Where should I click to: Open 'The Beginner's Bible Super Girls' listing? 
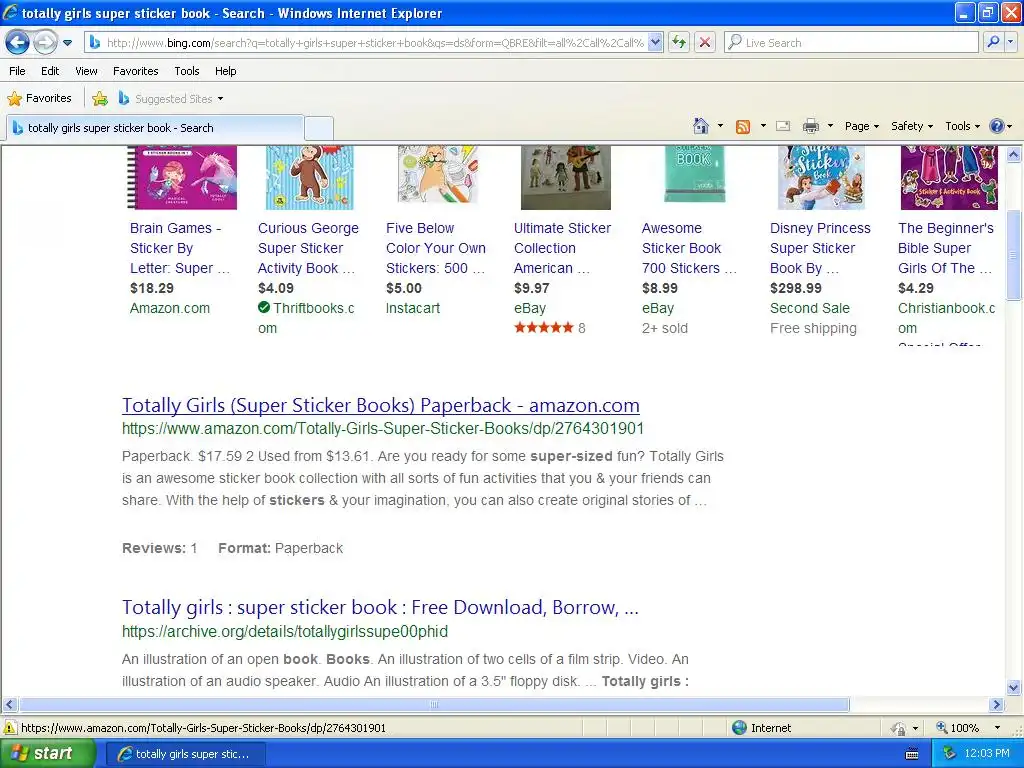click(946, 248)
